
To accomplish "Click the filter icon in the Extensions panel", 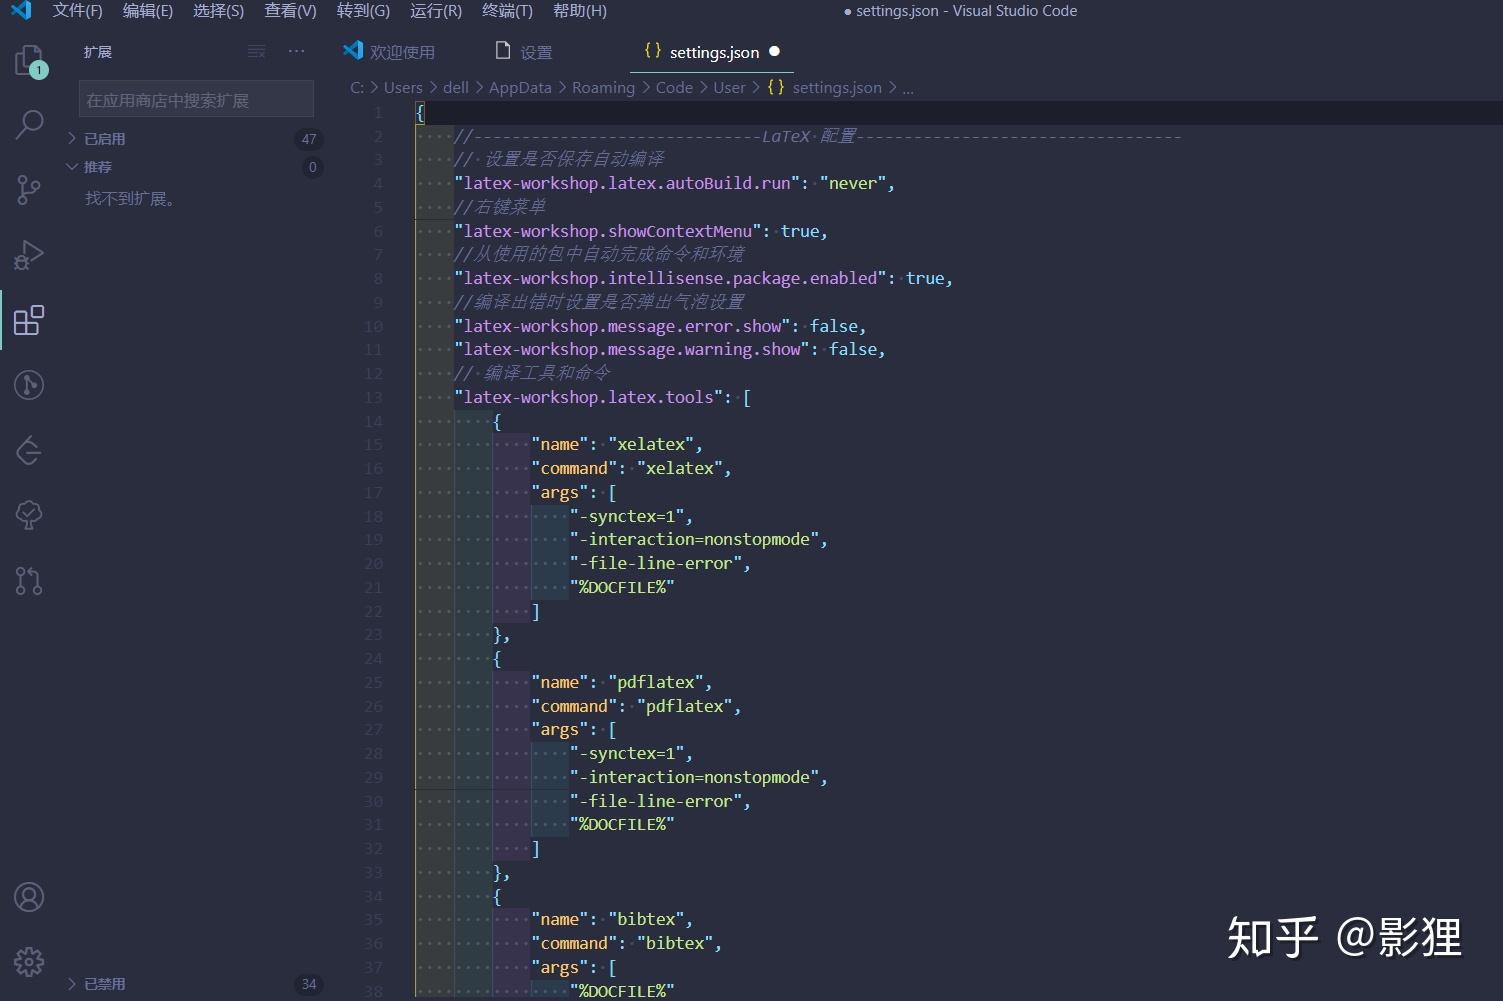I will point(257,51).
